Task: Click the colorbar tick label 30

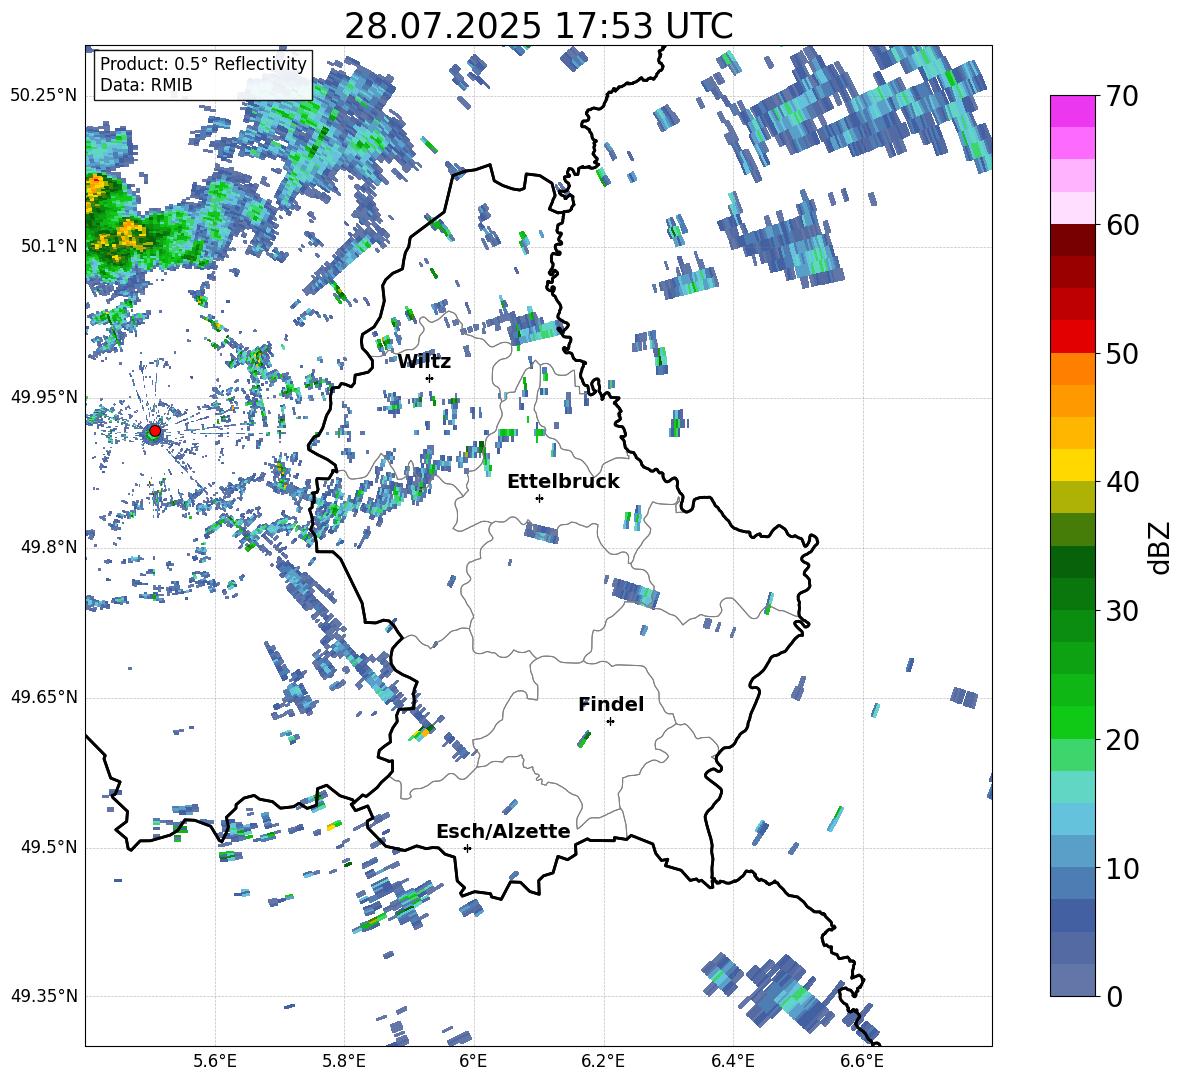Action: pos(1122,611)
